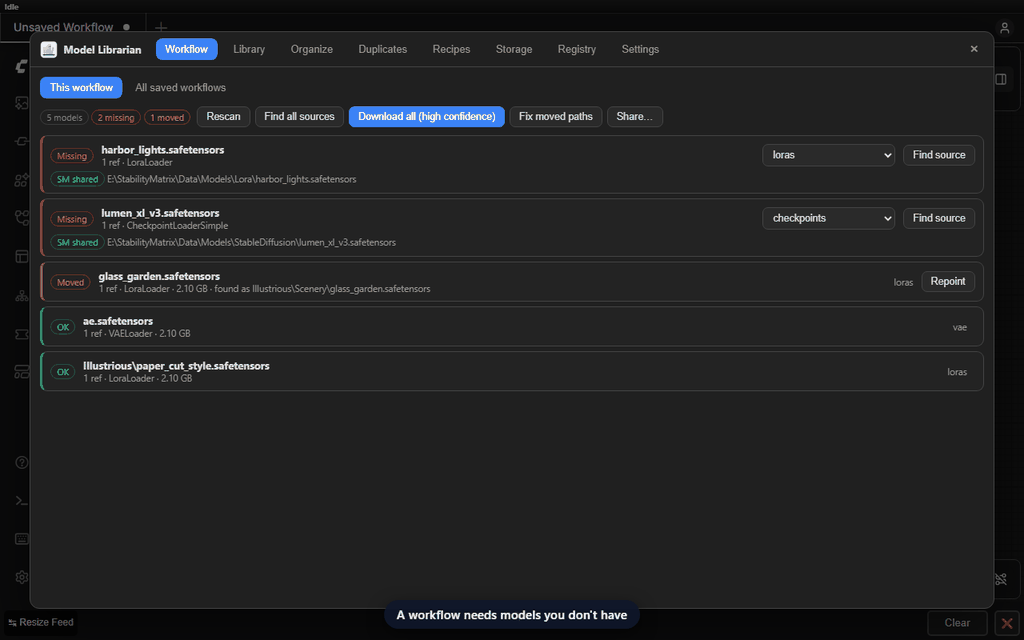Click the Moved badge on glass_garden row
This screenshot has height=640, width=1024.
[x=71, y=283]
